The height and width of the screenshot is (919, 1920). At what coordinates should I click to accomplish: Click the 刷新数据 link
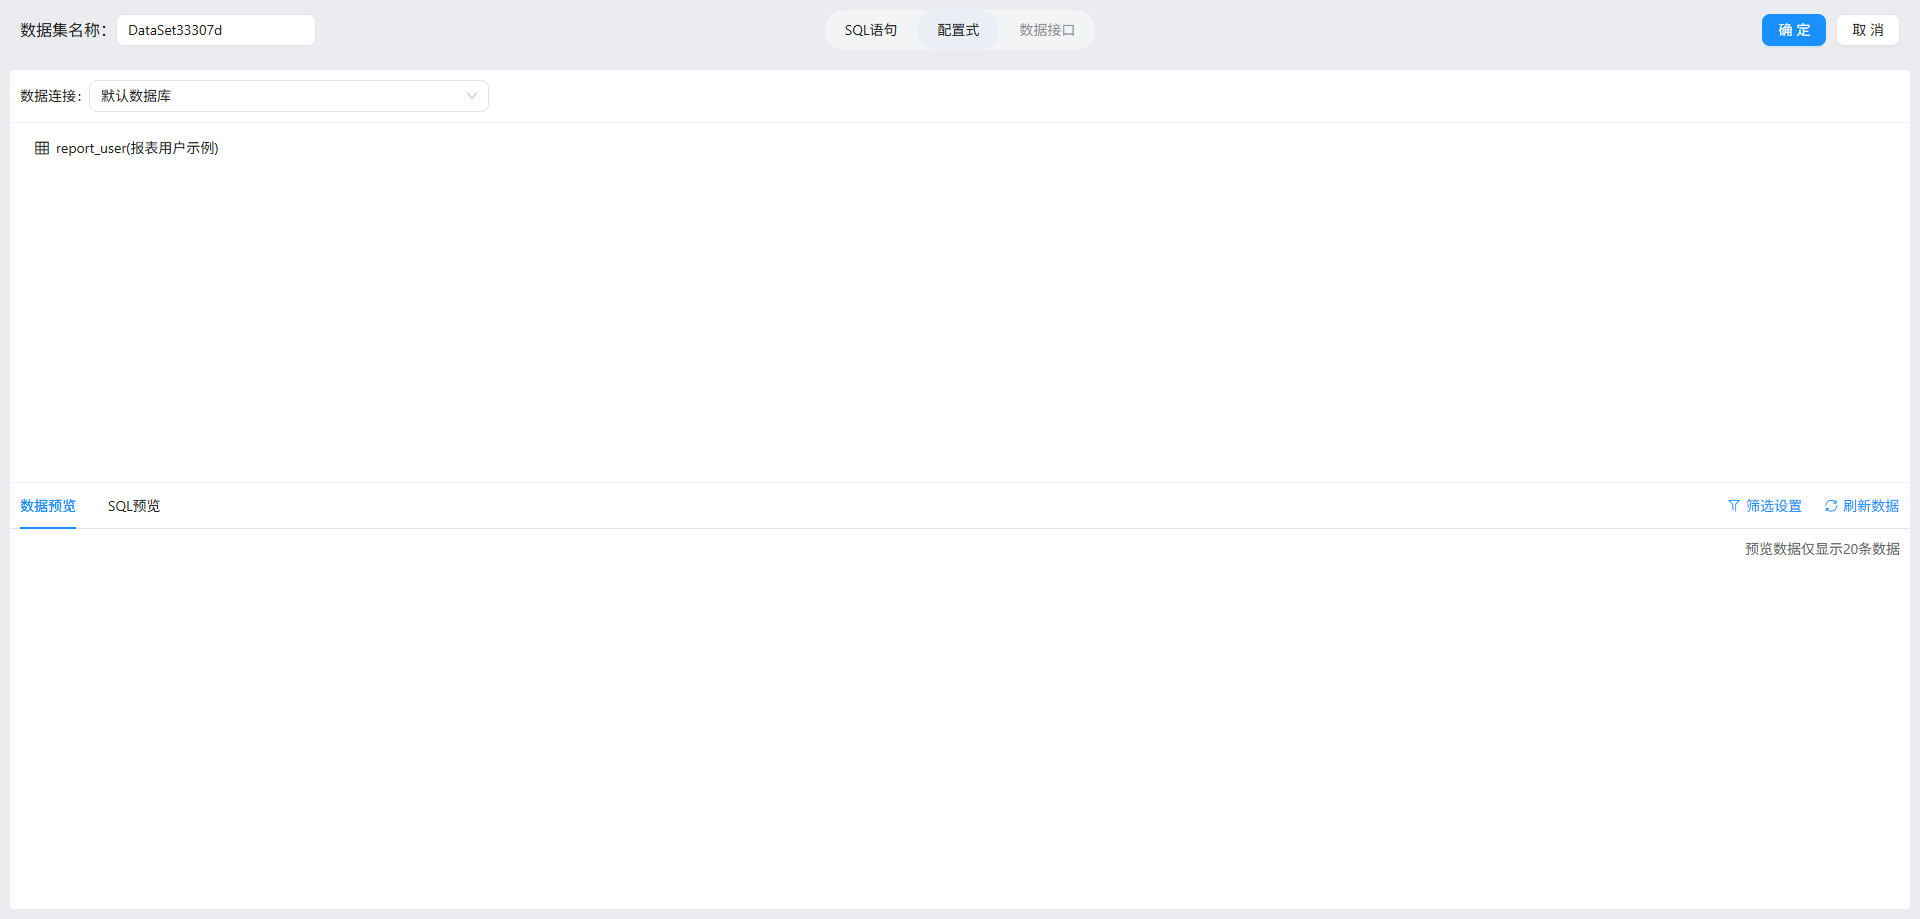[x=1862, y=506]
